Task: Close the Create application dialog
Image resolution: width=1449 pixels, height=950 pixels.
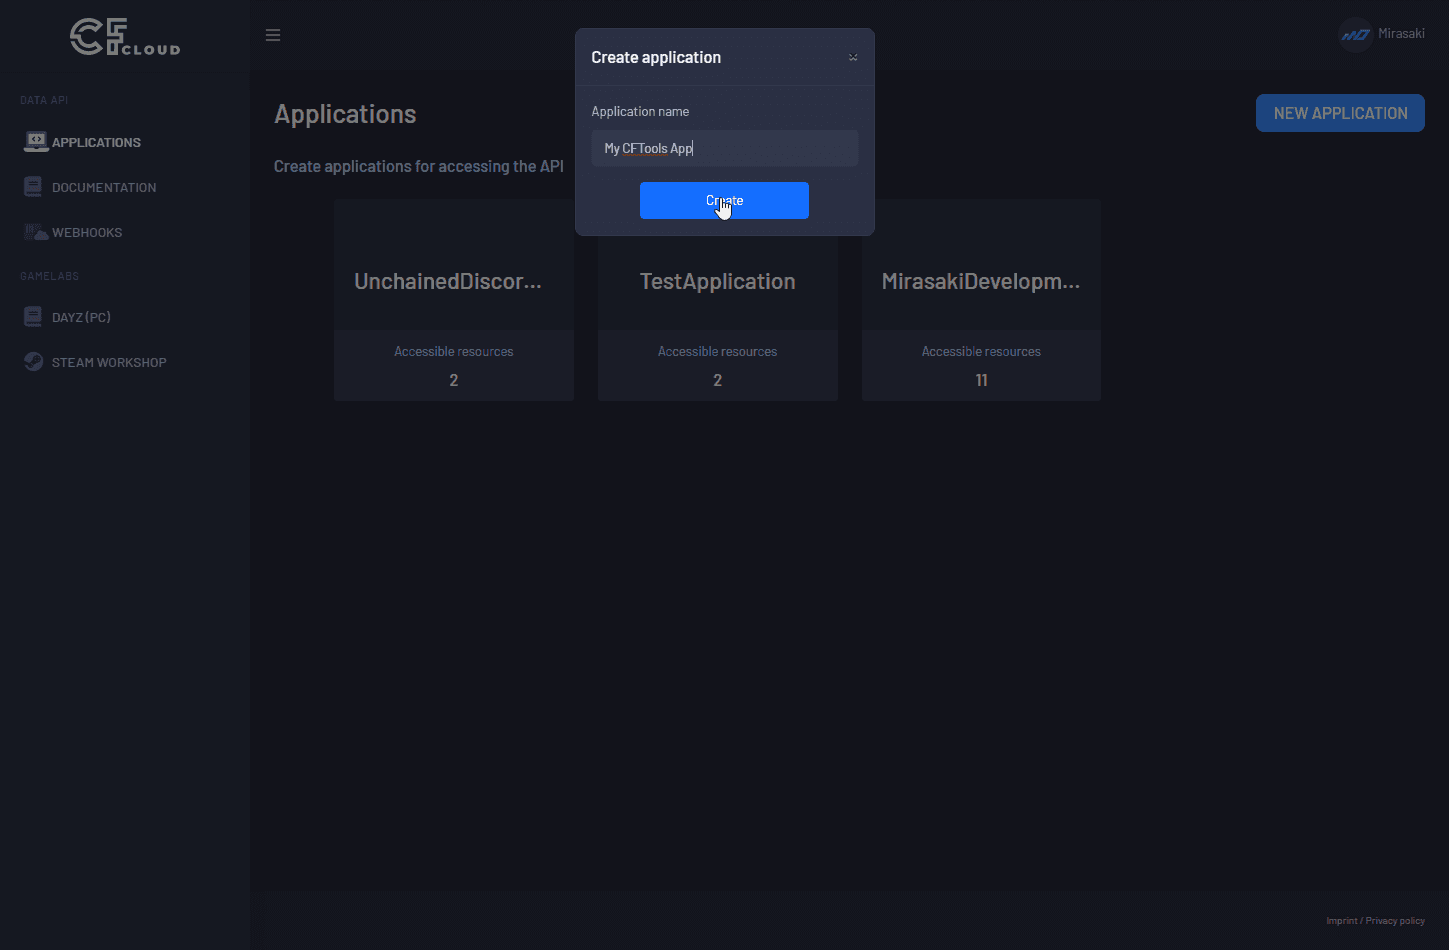Action: [853, 58]
